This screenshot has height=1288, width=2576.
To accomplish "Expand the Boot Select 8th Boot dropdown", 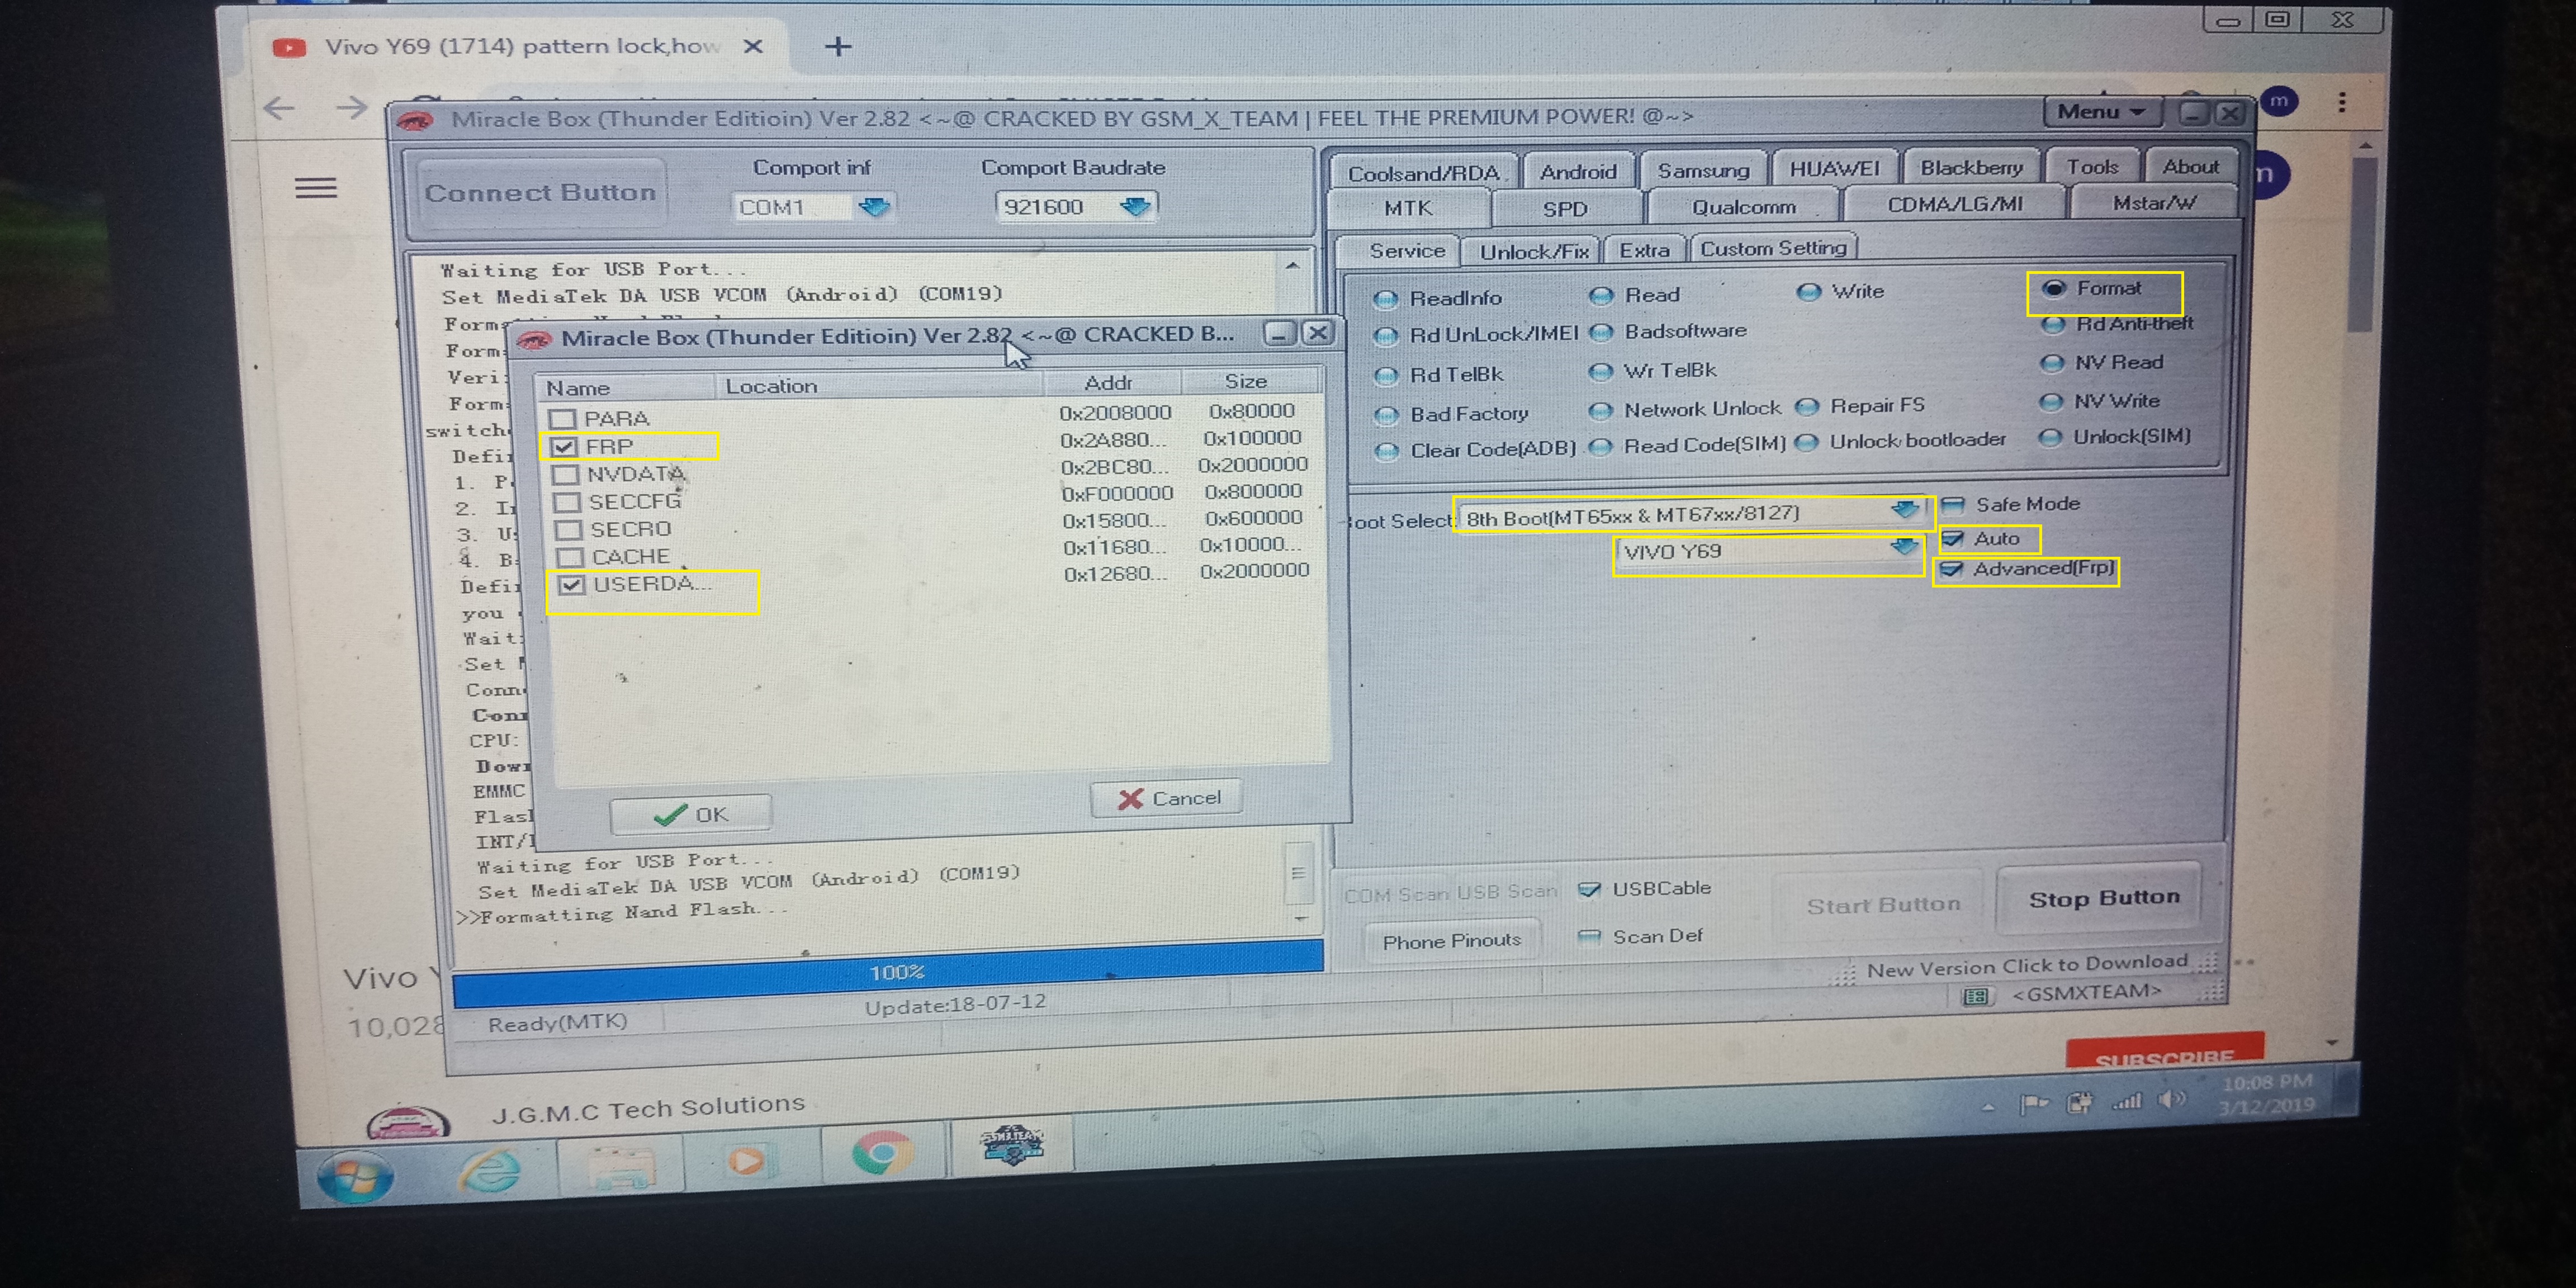I will coord(1904,510).
